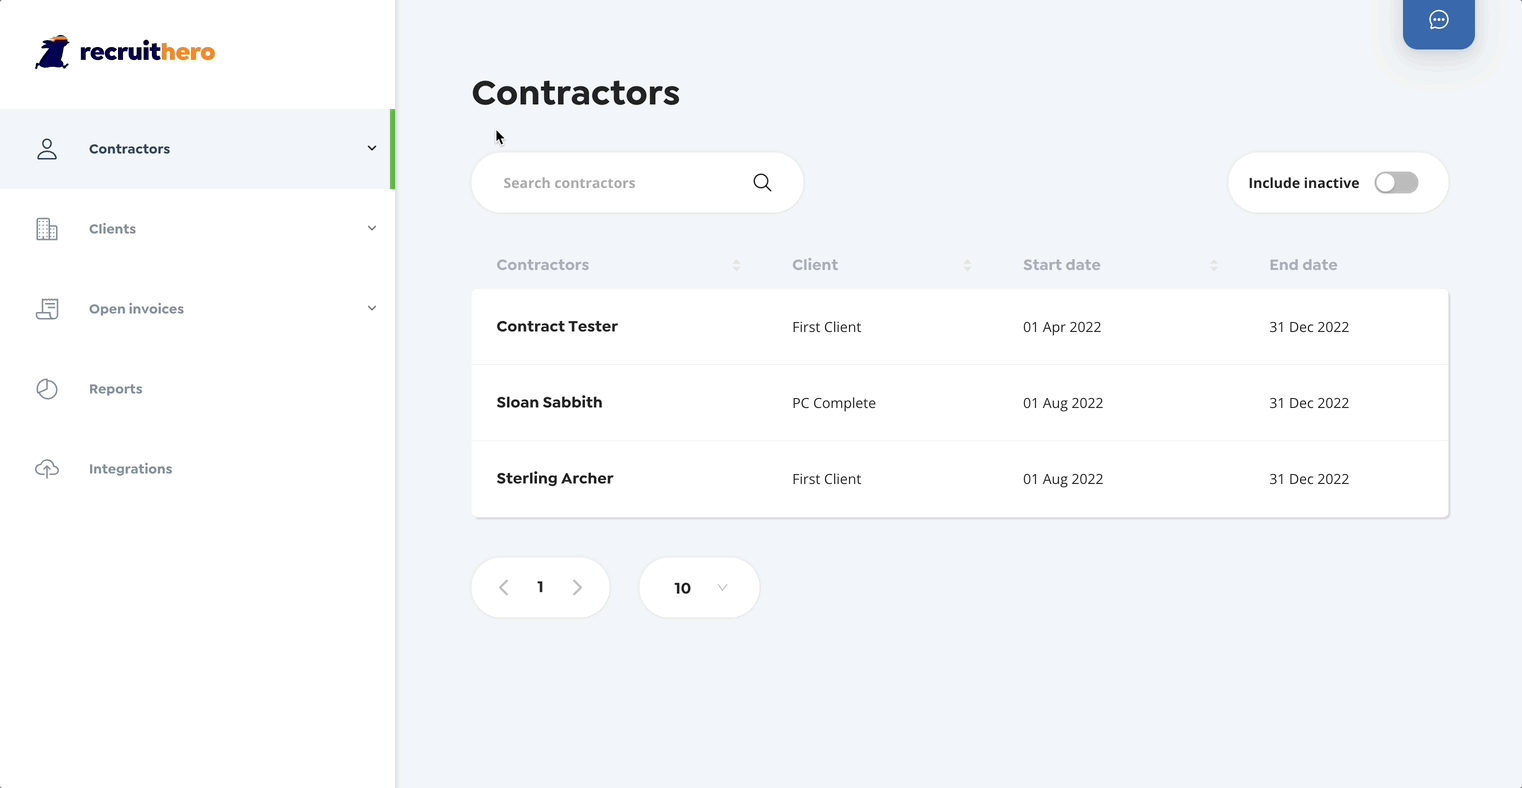Expand the Clients sidebar section chevron
This screenshot has width=1522, height=788.
tap(371, 228)
